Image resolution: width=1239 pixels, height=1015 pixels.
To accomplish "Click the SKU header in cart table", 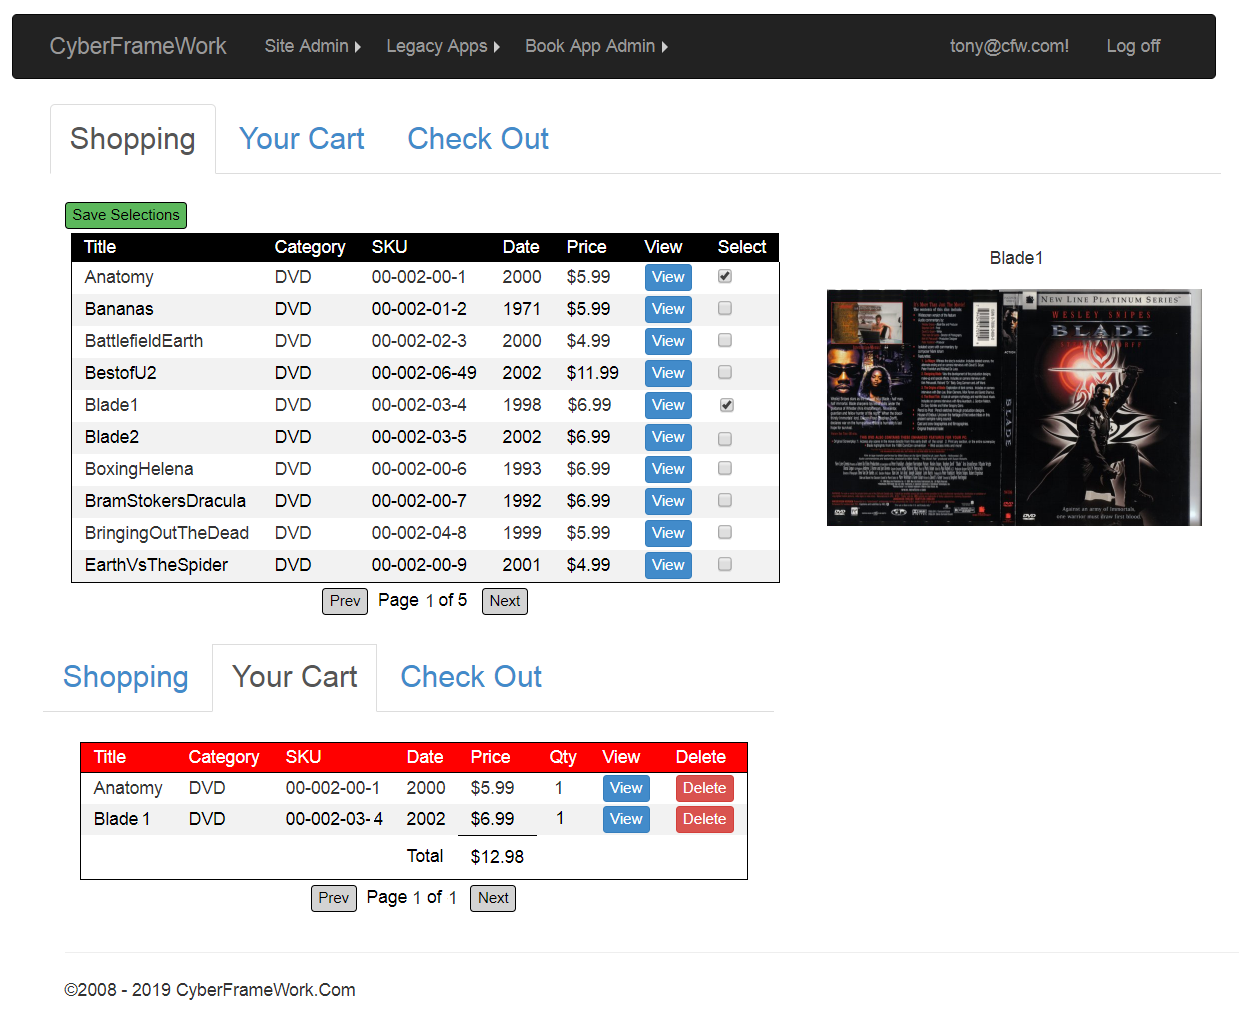I will click(x=303, y=757).
